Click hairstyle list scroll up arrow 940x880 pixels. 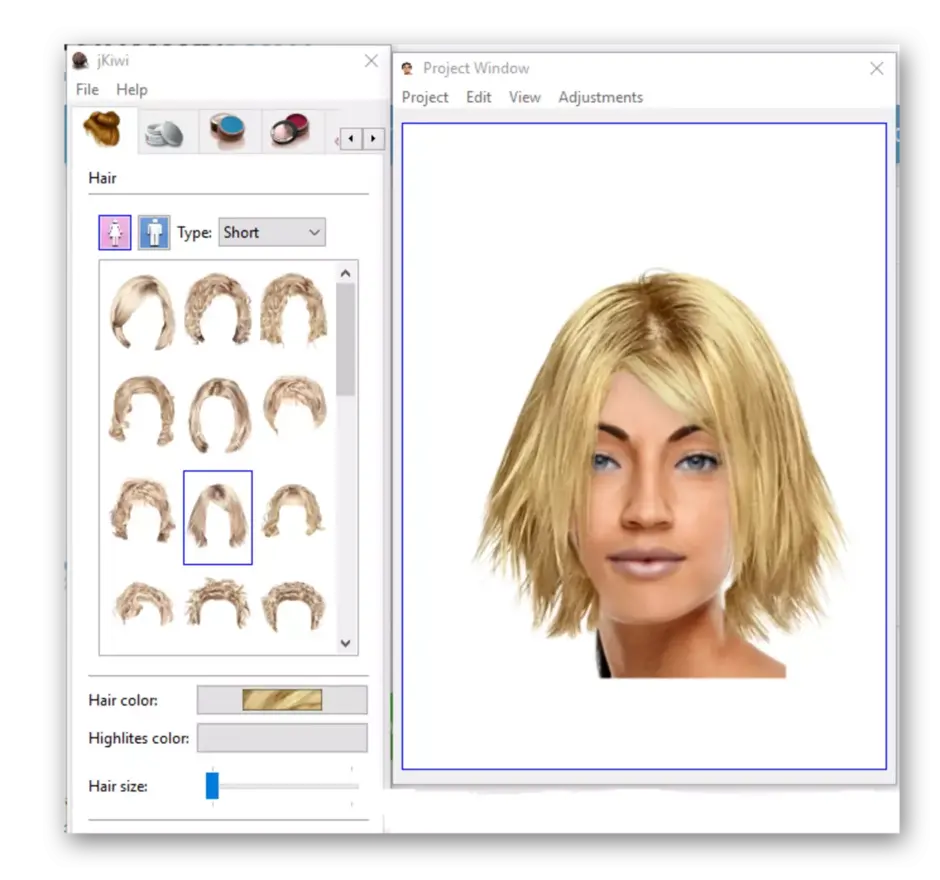click(x=345, y=273)
